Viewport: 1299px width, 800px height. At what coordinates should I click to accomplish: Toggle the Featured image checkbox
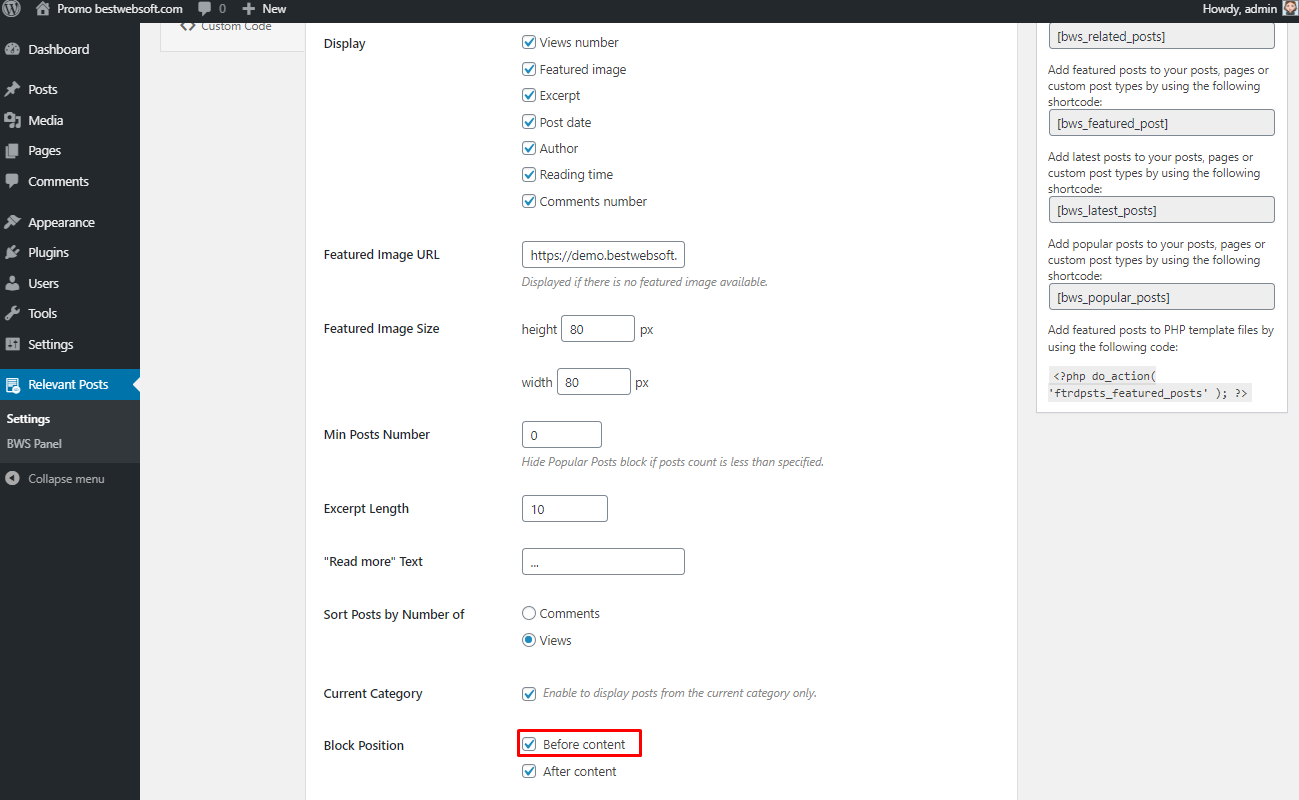tap(529, 70)
